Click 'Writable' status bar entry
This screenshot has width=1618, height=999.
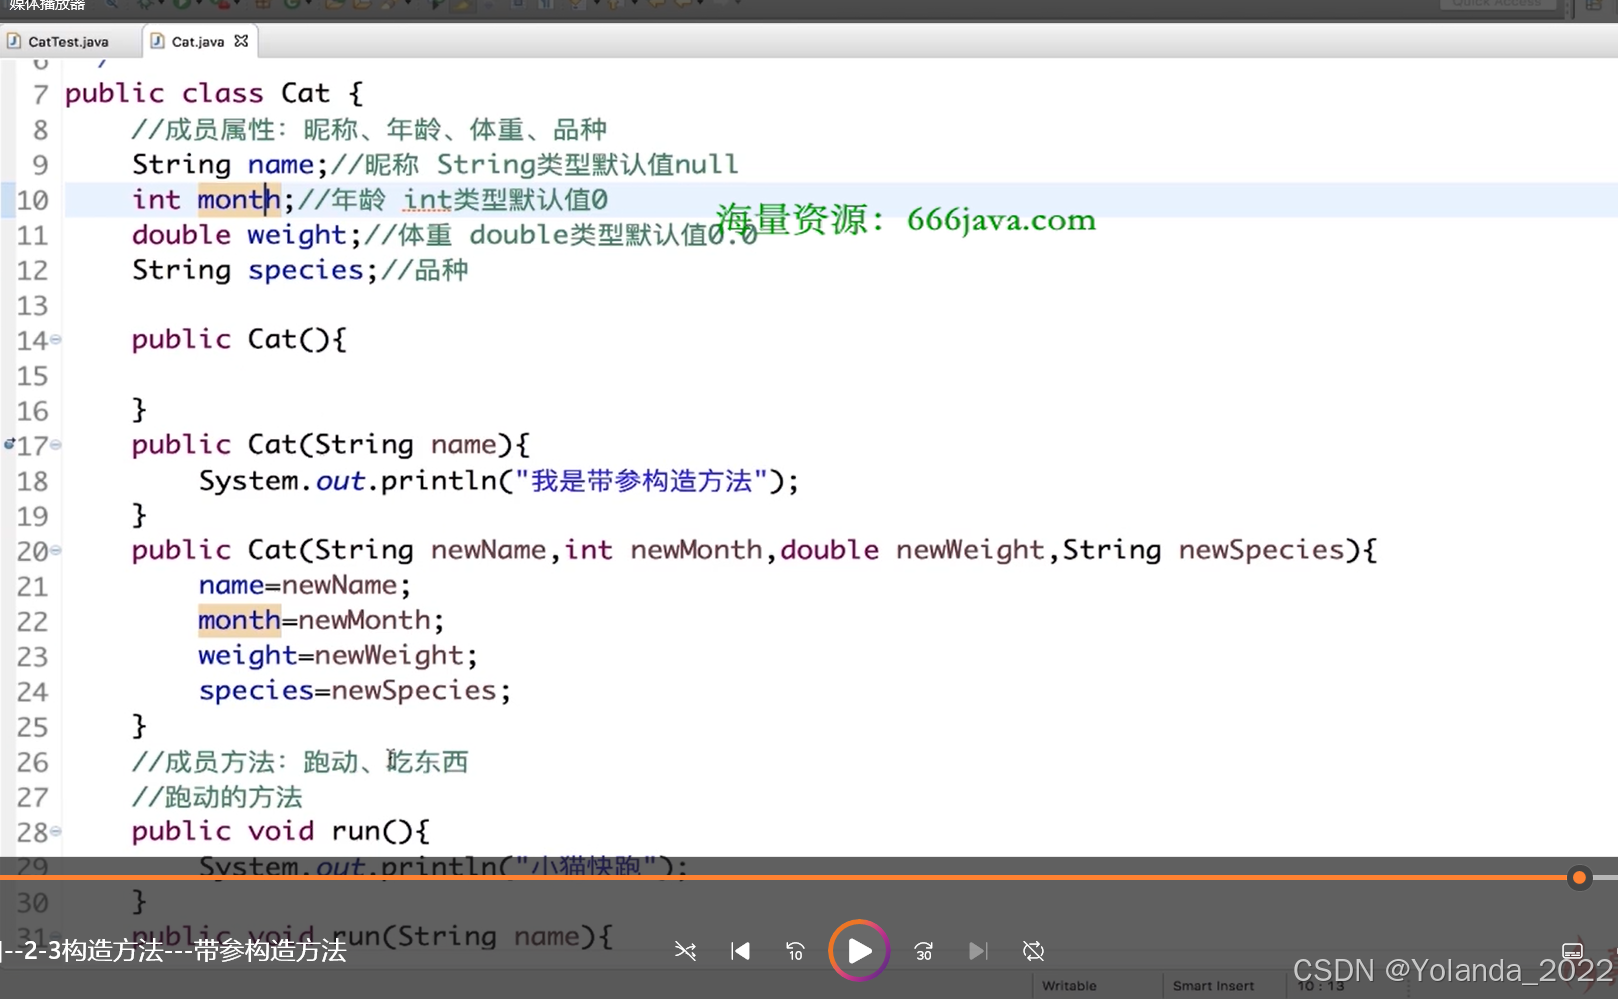click(1069, 986)
